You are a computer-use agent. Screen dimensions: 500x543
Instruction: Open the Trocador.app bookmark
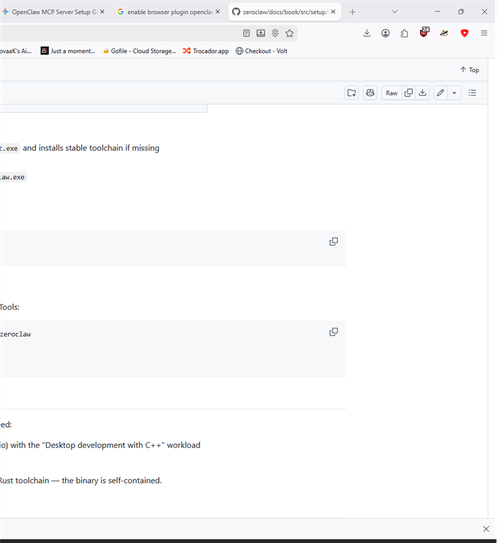(206, 51)
